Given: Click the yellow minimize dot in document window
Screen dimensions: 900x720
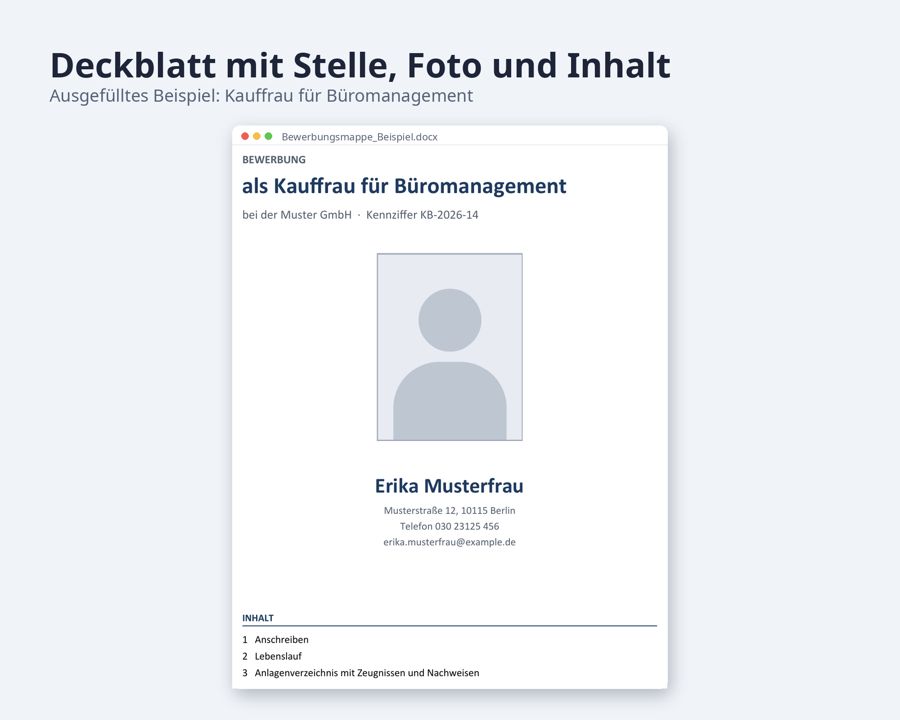Looking at the screenshot, I should pos(257,136).
